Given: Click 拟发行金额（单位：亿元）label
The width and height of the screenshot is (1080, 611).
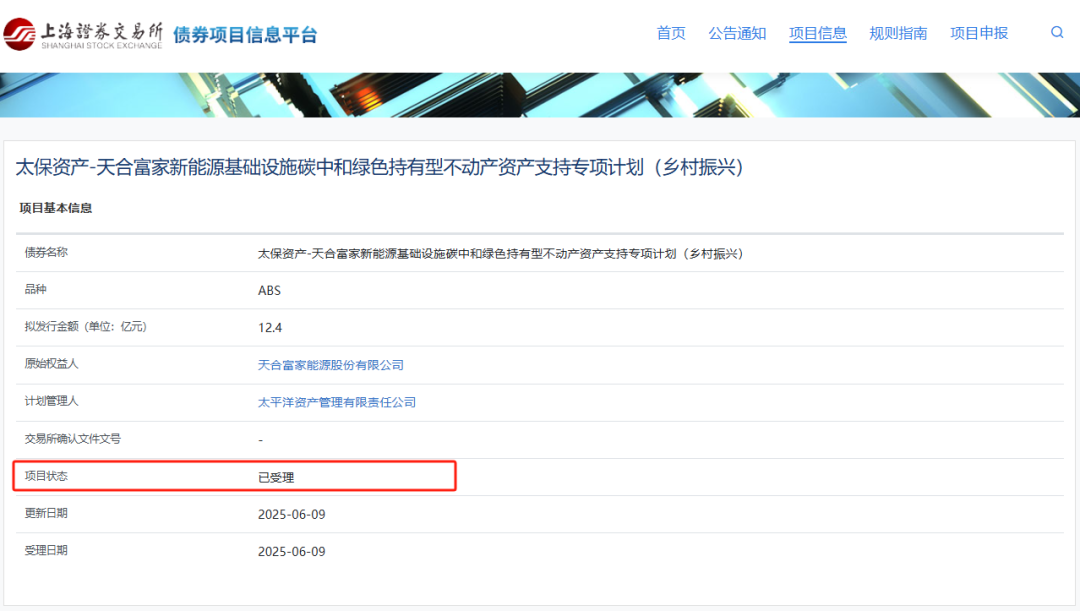Looking at the screenshot, I should 85,327.
